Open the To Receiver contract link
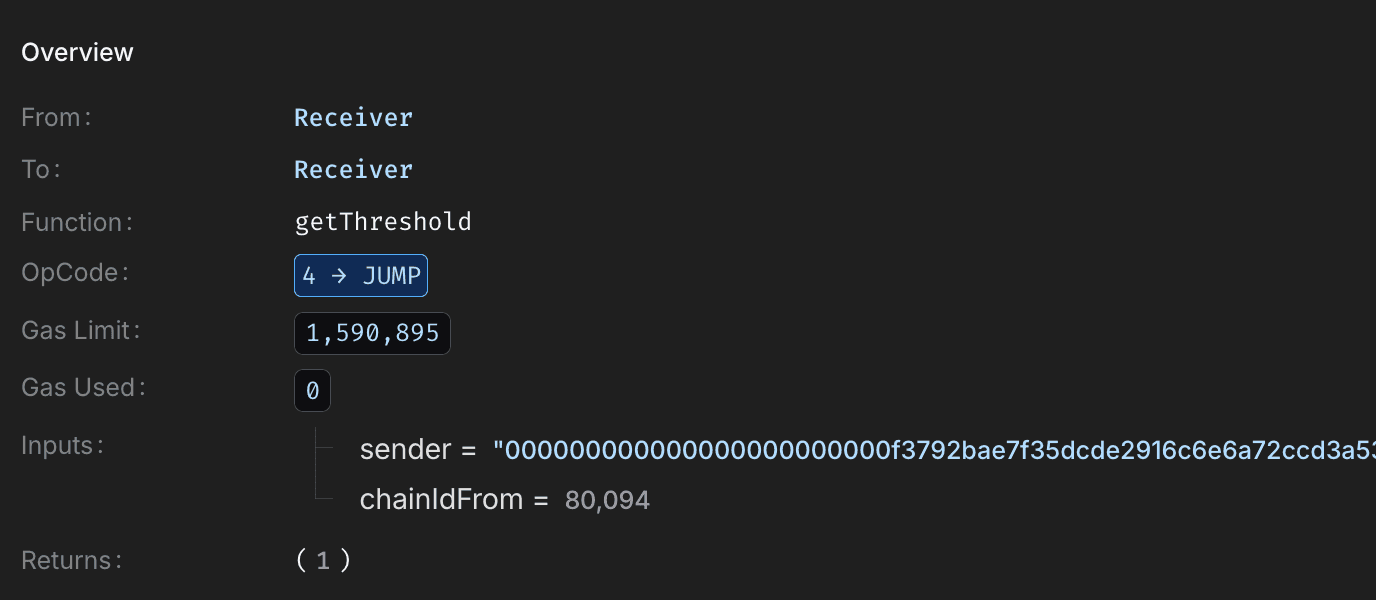 [353, 169]
